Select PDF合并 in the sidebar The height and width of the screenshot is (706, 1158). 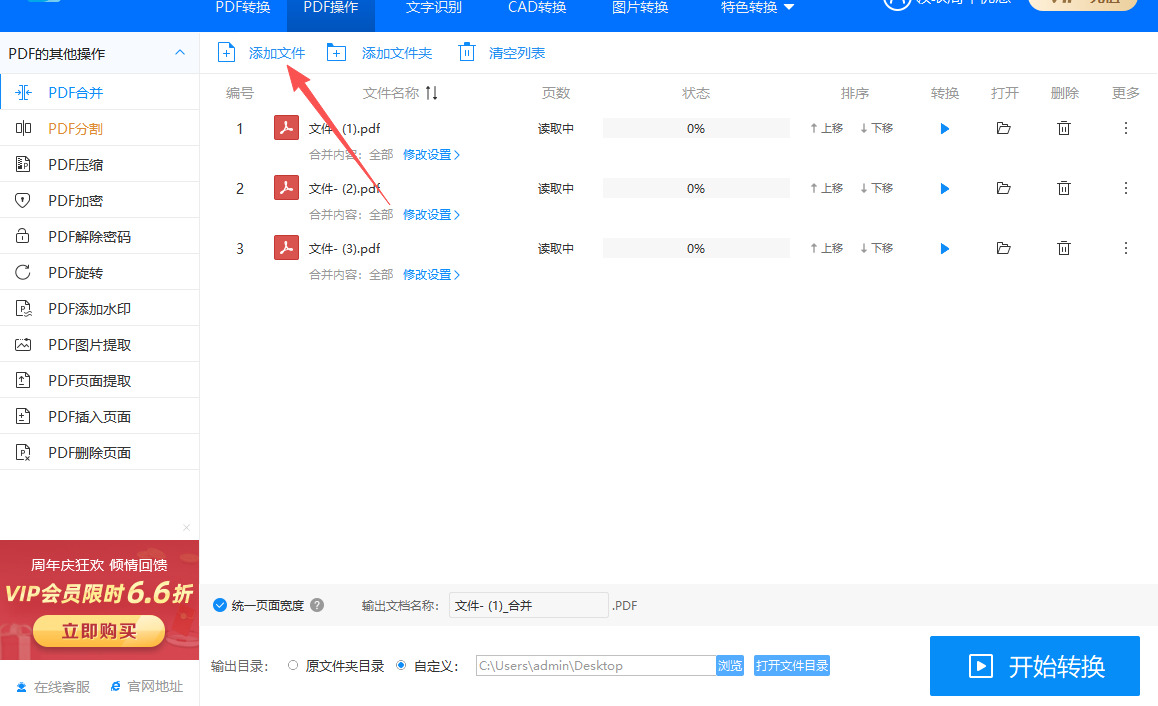100,92
